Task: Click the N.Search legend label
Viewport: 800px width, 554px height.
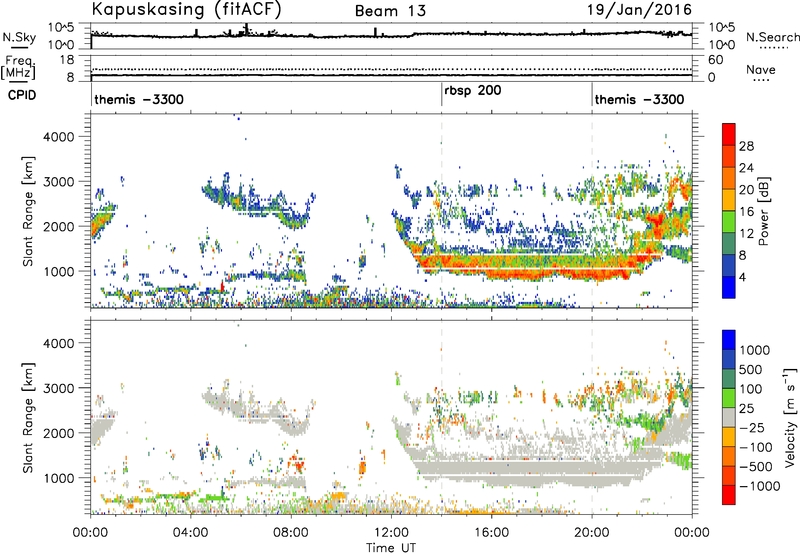Action: (772, 37)
